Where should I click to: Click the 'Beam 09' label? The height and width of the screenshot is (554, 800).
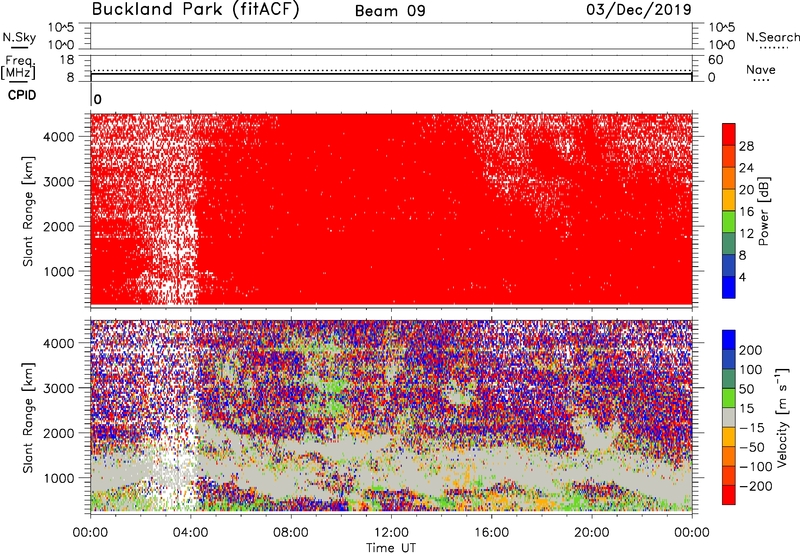pos(390,11)
